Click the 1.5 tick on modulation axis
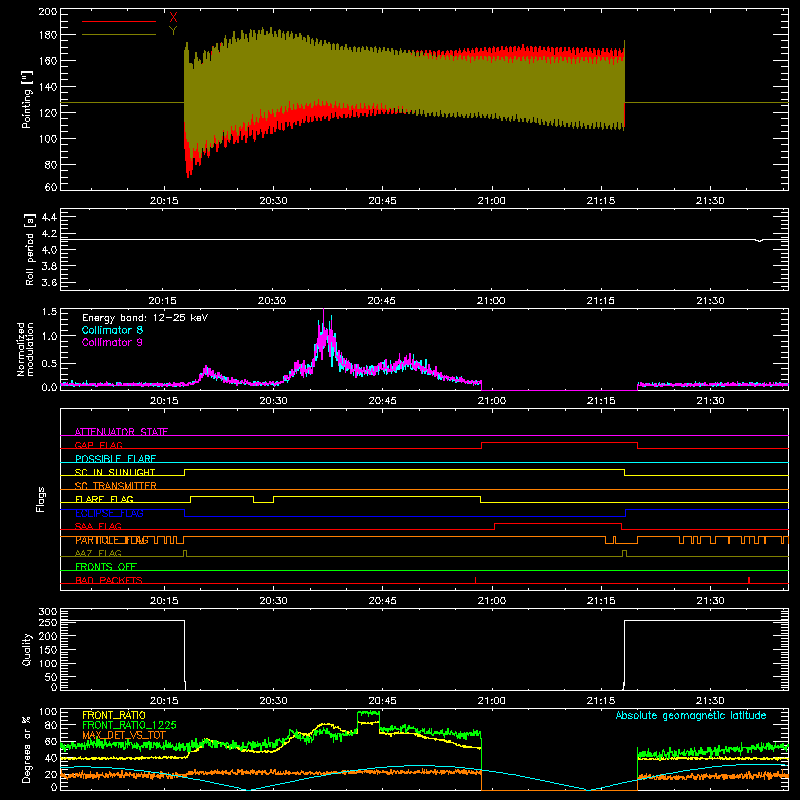Image resolution: width=800 pixels, height=800 pixels. (49, 311)
